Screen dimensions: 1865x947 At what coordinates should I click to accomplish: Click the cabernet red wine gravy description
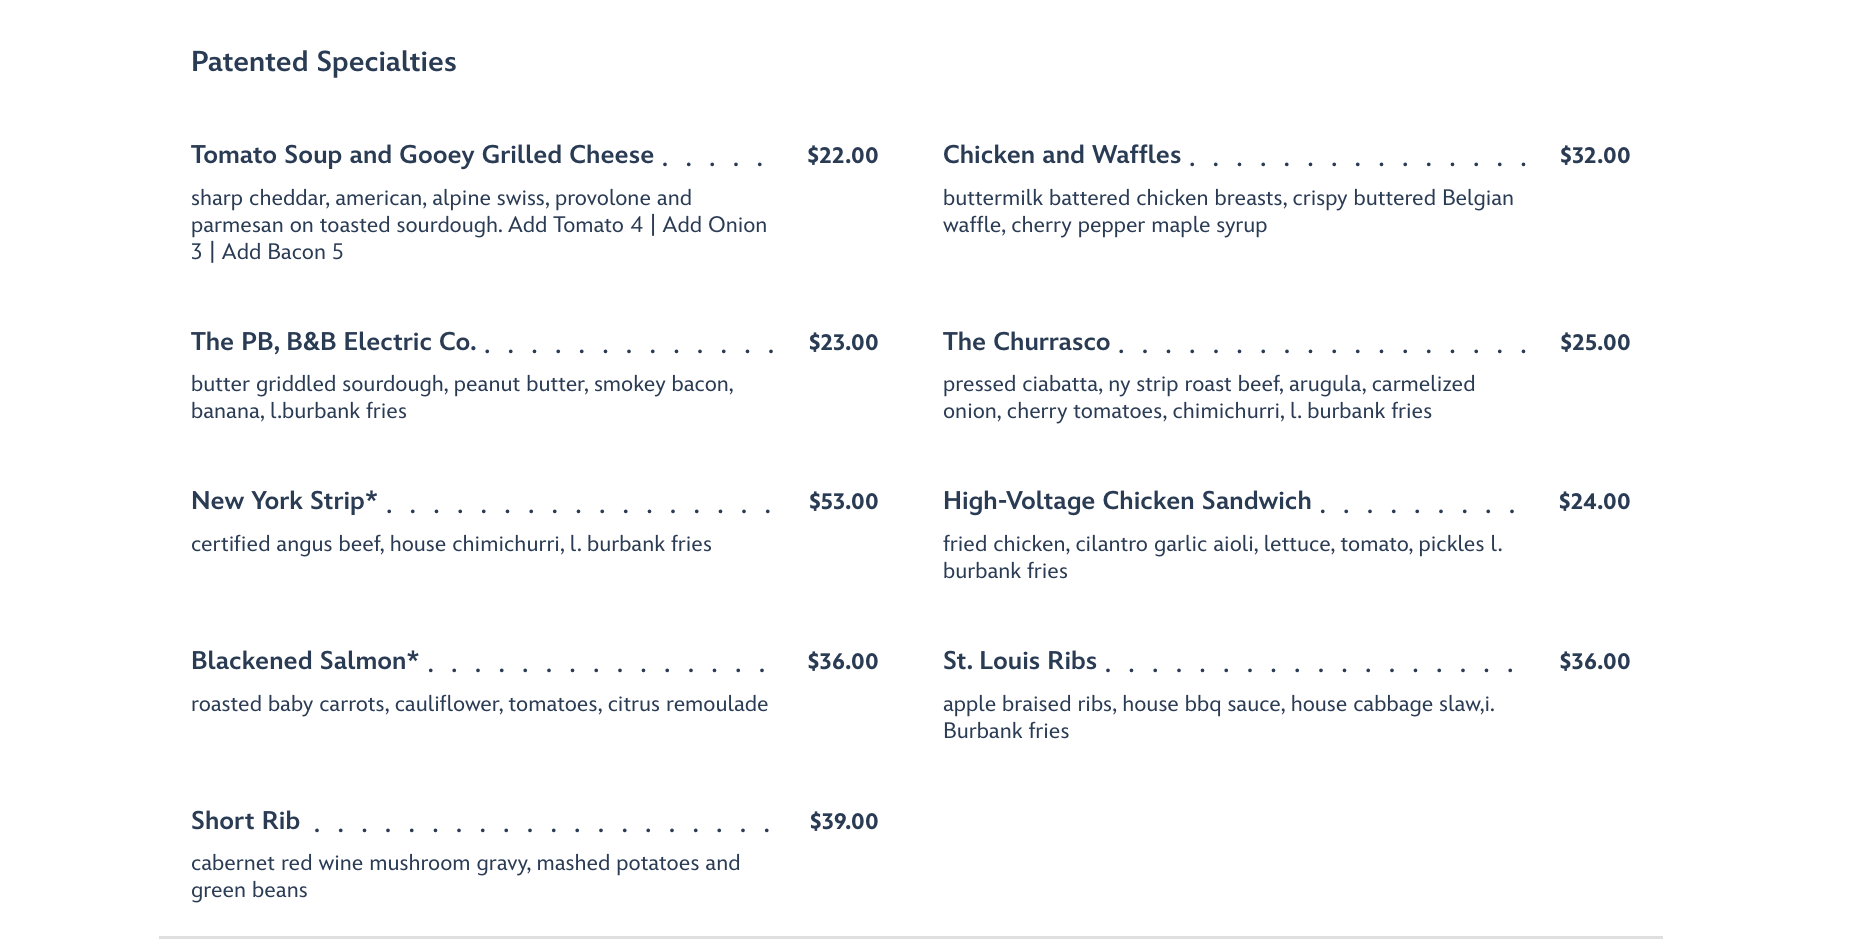point(466,876)
